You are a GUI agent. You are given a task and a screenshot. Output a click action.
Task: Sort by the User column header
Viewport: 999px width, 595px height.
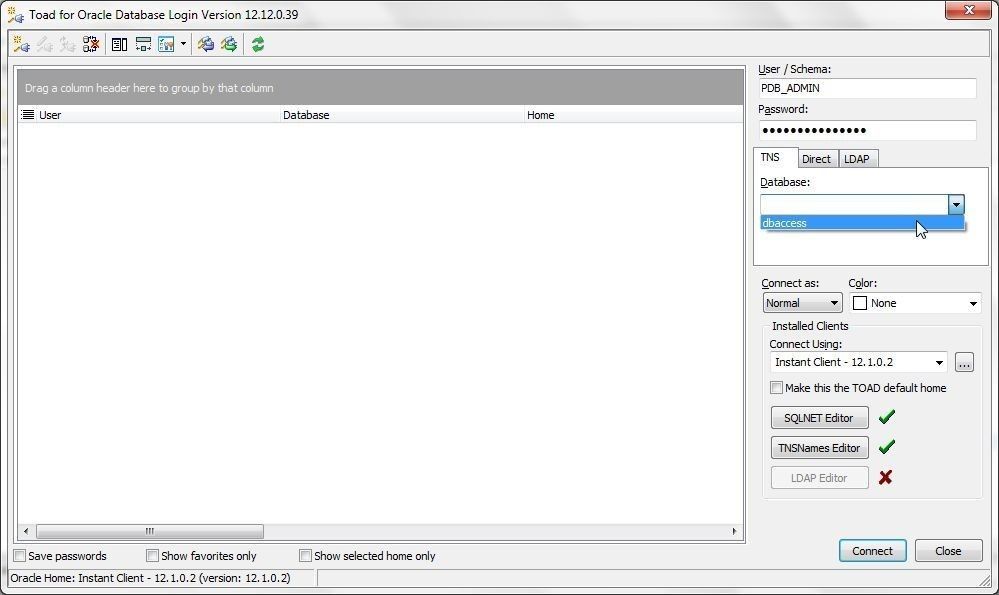coord(158,115)
